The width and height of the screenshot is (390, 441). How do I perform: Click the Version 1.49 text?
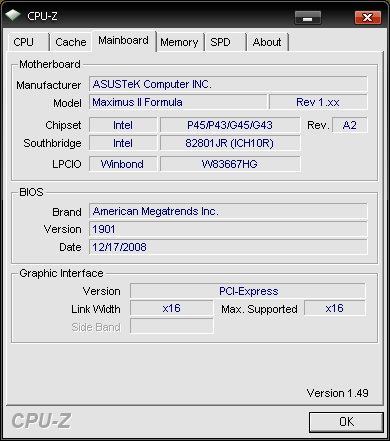click(337, 393)
